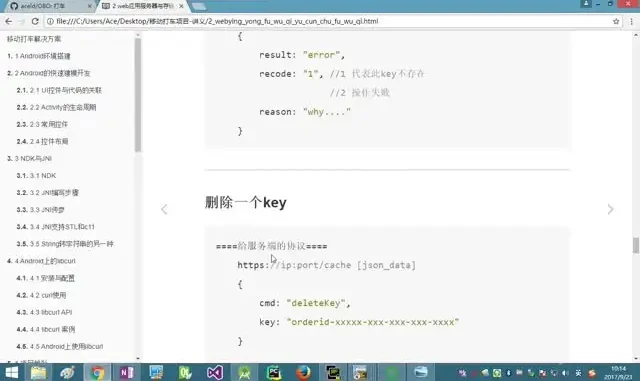Open '4.3 libcurl API' section
The width and height of the screenshot is (640, 381).
coord(44,312)
